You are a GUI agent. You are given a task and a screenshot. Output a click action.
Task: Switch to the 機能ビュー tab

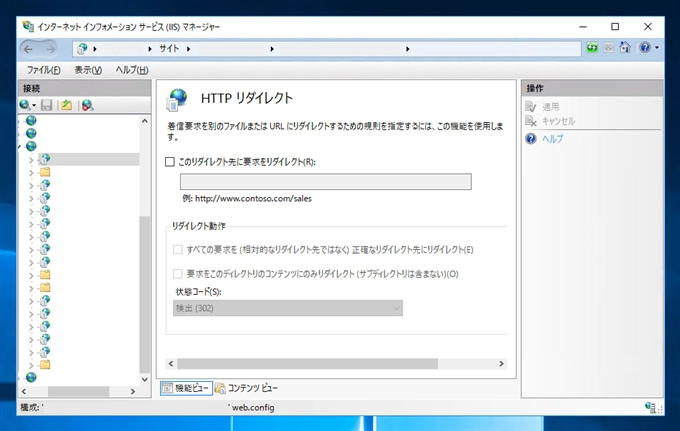click(186, 388)
